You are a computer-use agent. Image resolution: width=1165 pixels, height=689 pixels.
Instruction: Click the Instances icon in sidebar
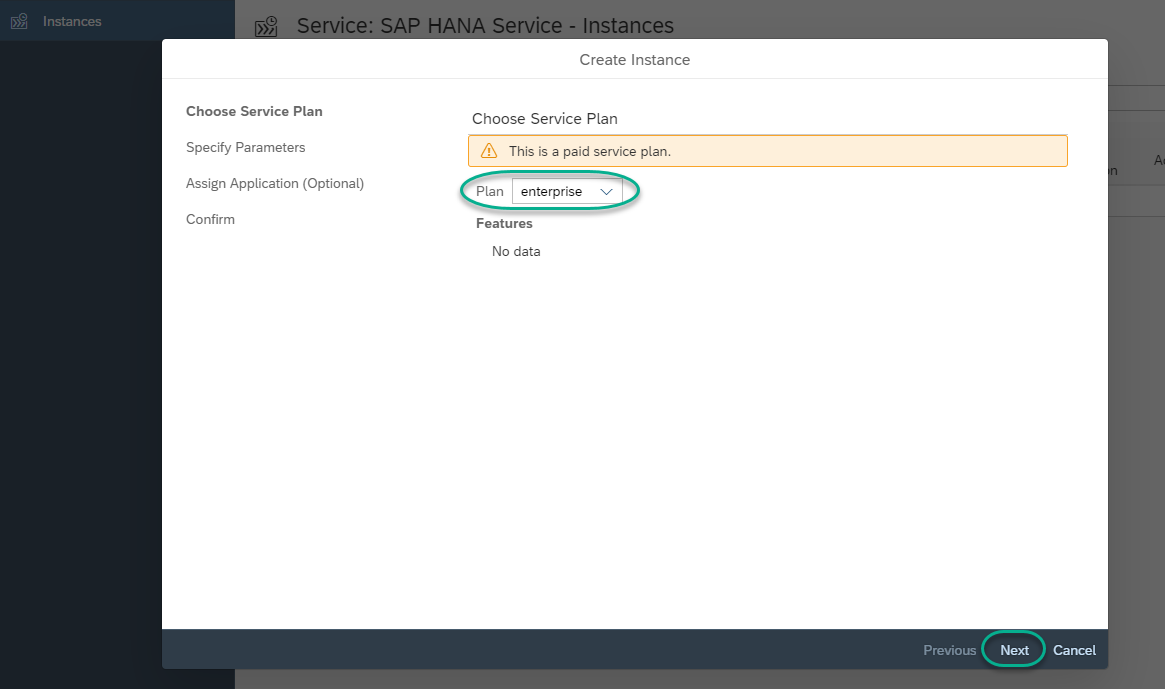click(19, 21)
